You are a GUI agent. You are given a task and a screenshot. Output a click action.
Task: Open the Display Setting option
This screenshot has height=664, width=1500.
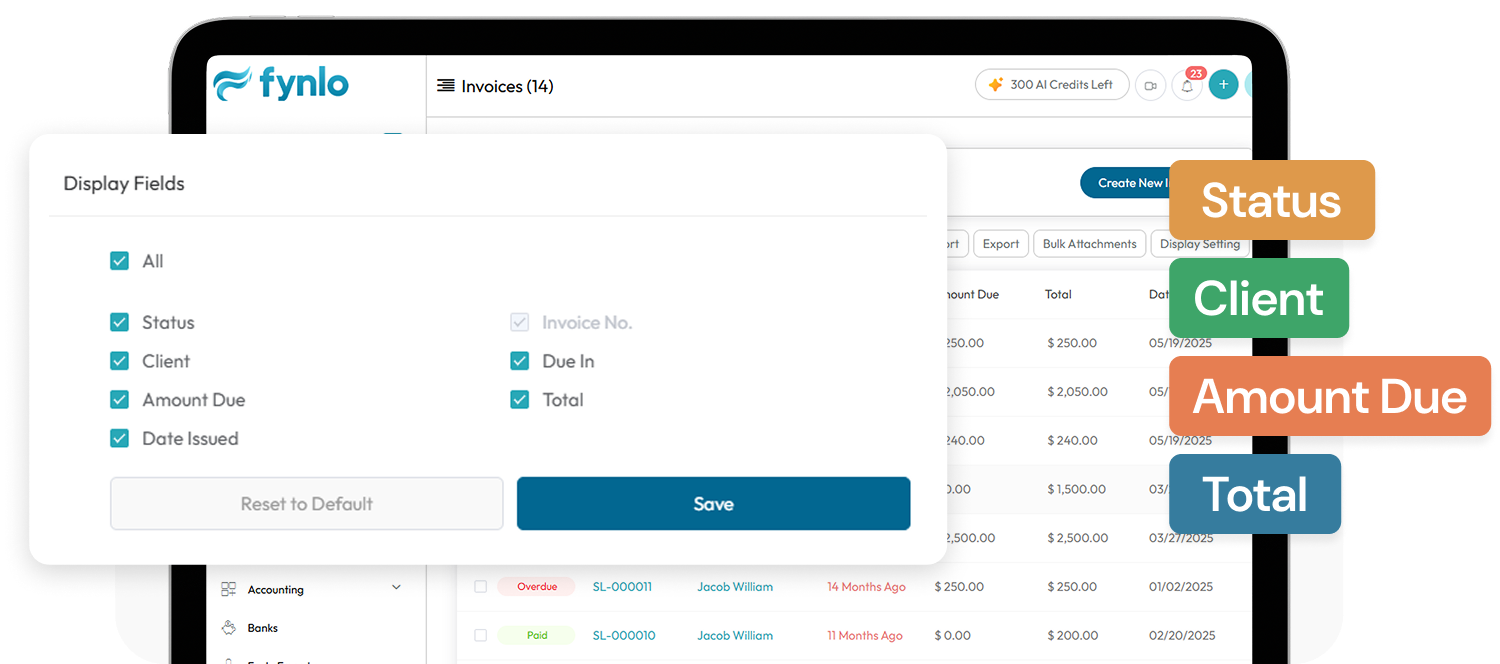click(x=1199, y=244)
